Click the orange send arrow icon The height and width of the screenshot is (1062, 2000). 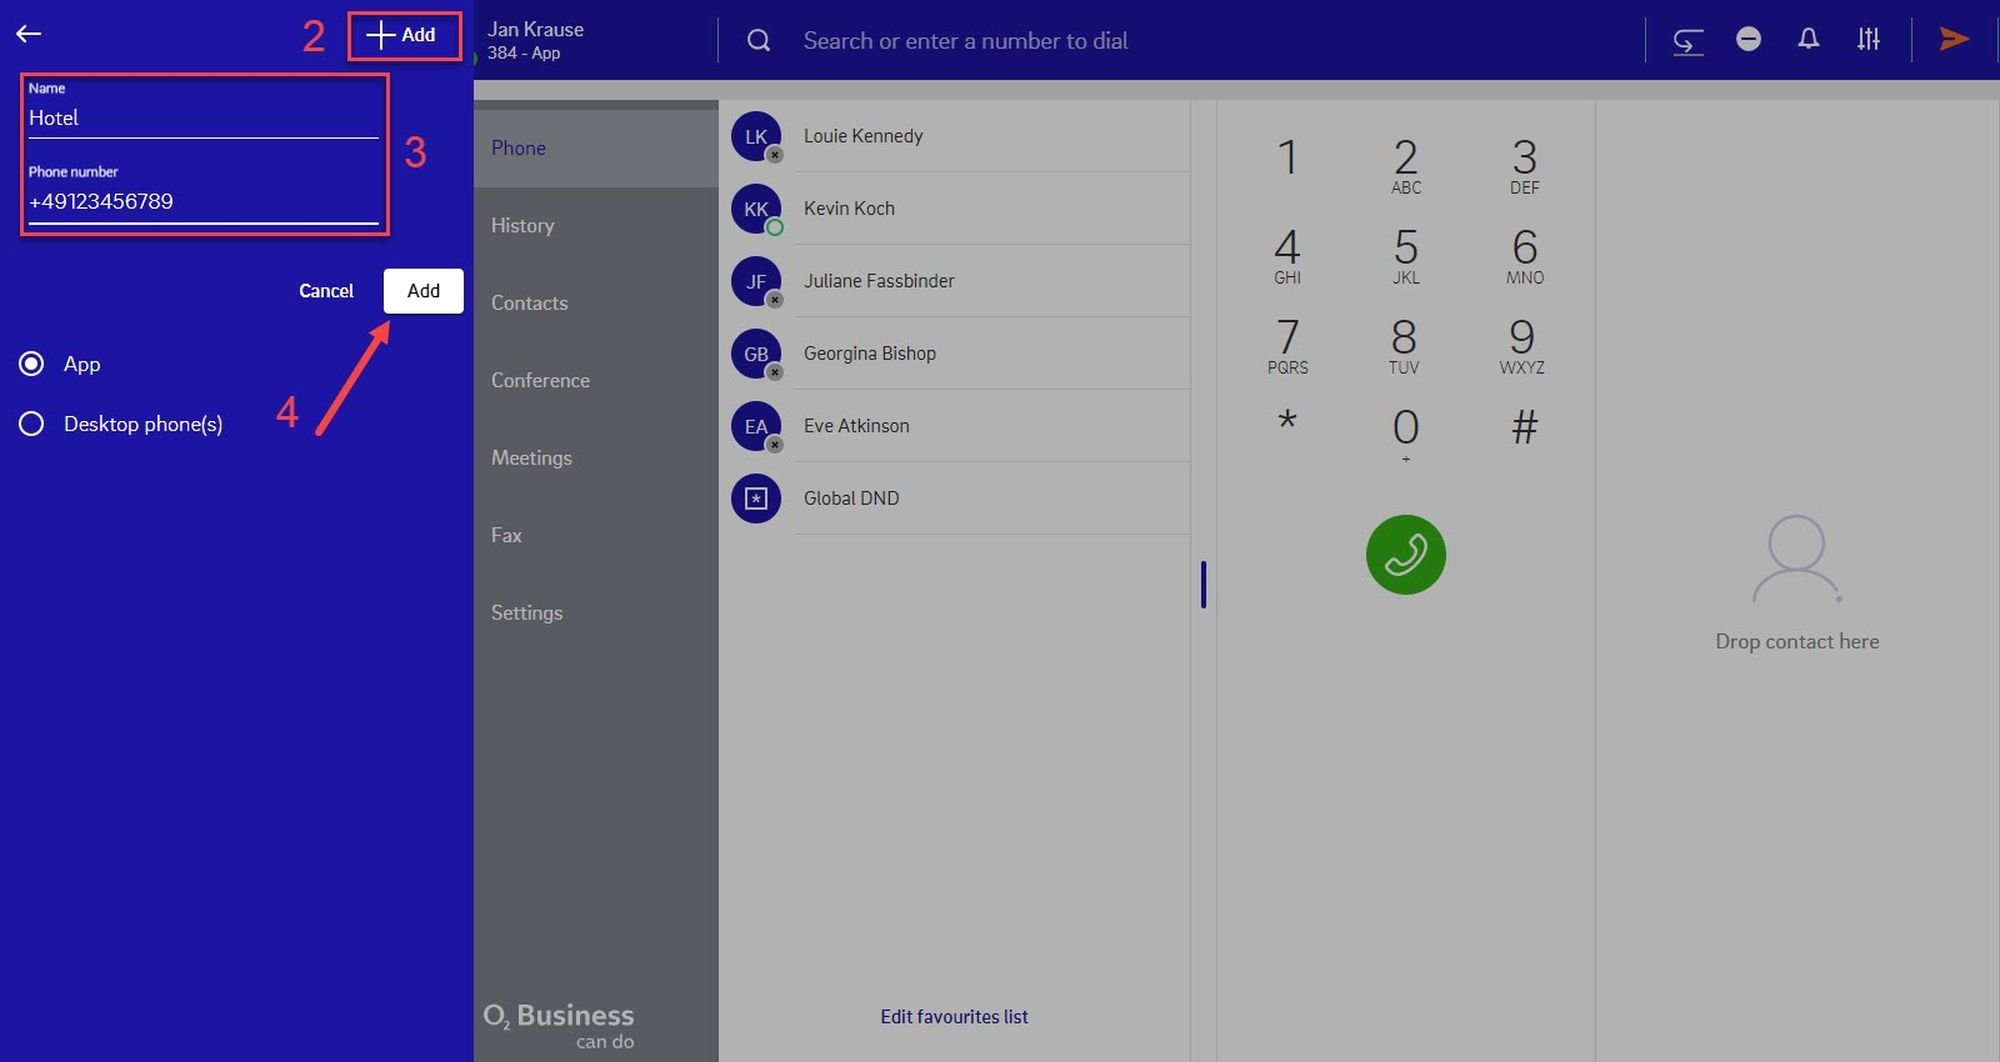(1954, 39)
